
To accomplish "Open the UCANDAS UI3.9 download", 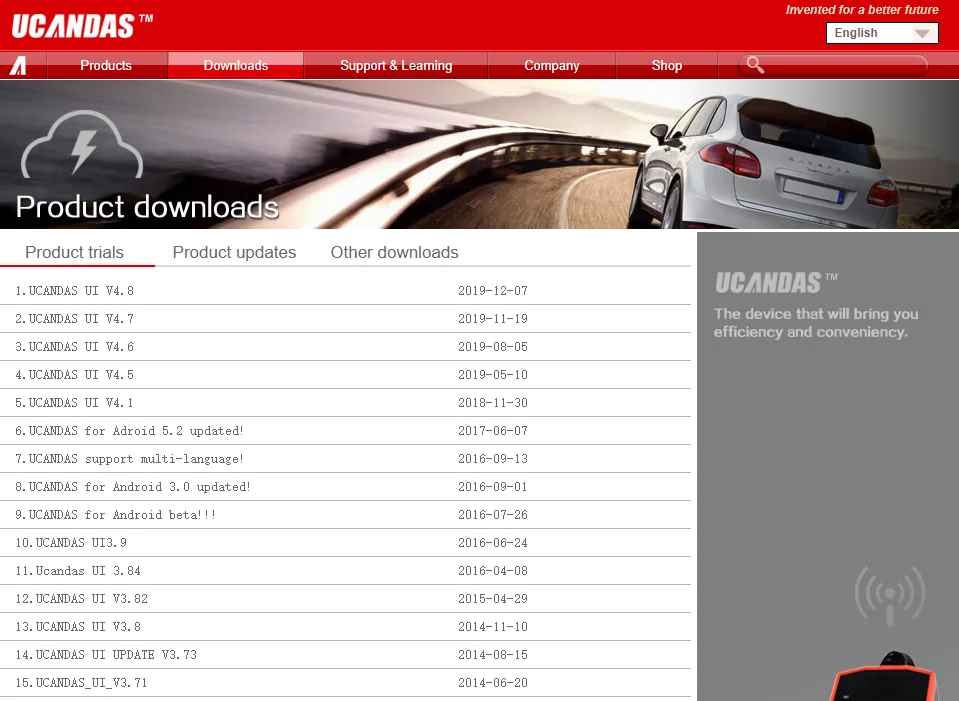I will pos(71,543).
